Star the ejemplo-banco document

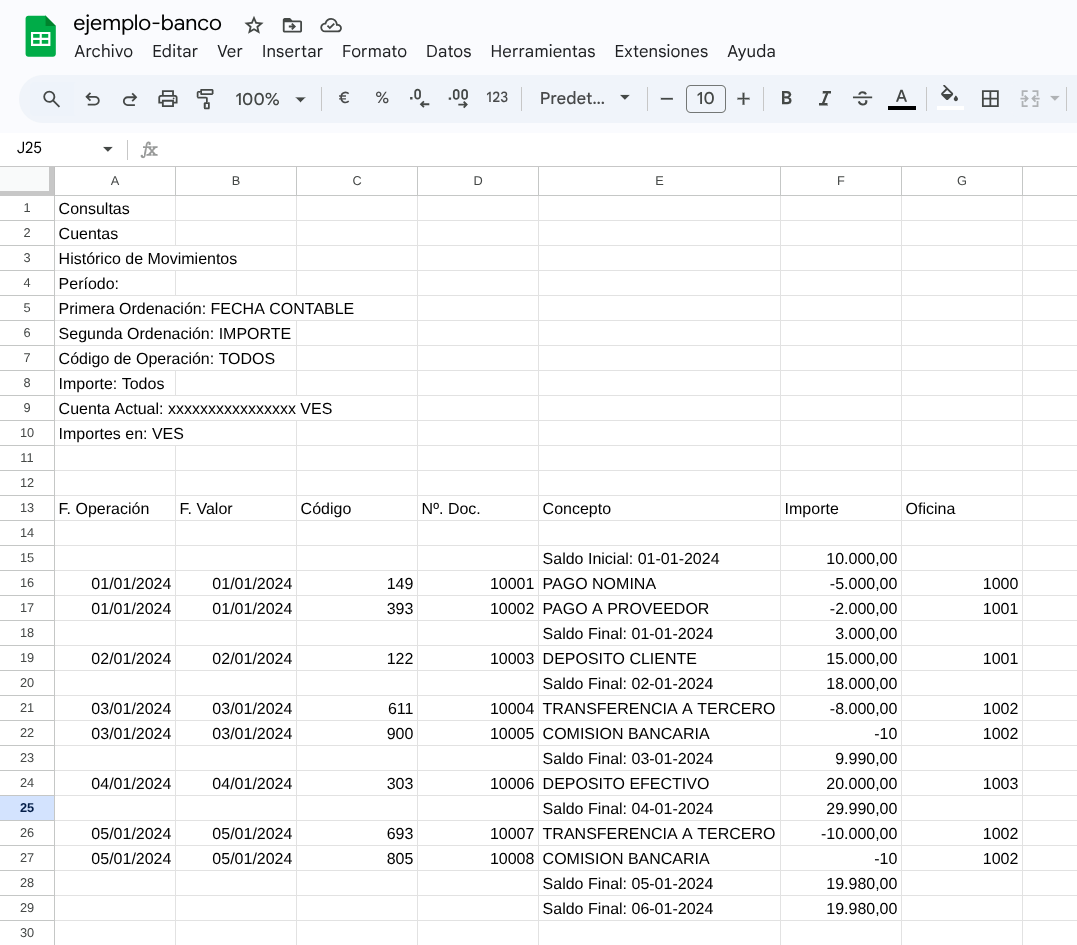[x=254, y=25]
